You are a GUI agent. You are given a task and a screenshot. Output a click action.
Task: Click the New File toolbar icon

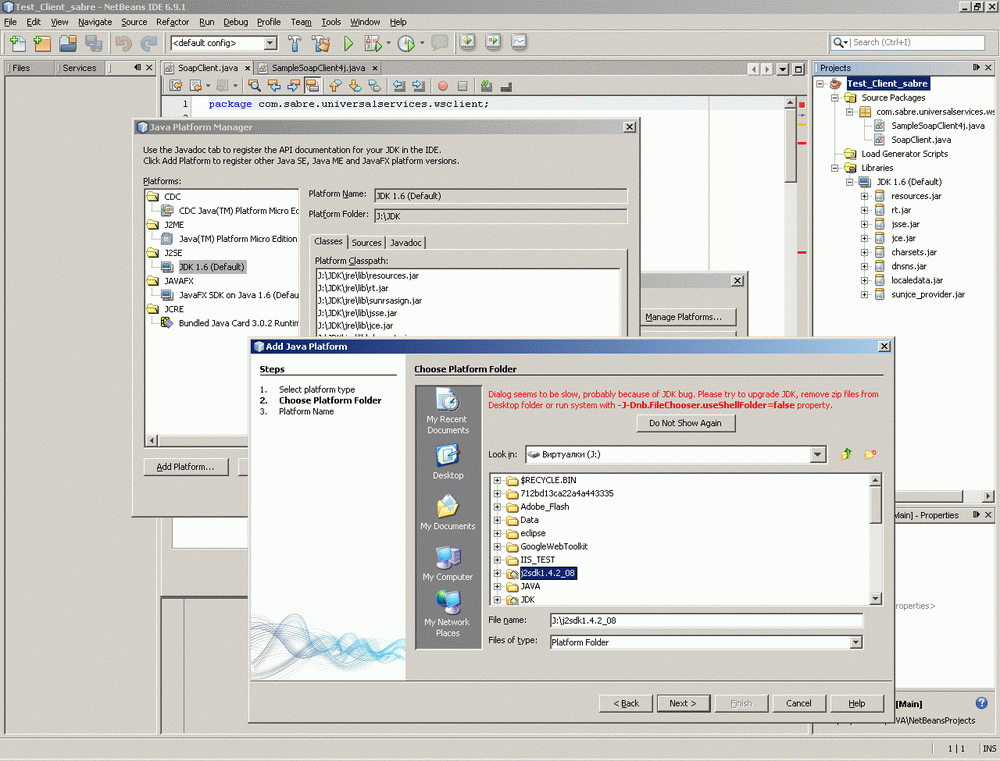point(18,43)
